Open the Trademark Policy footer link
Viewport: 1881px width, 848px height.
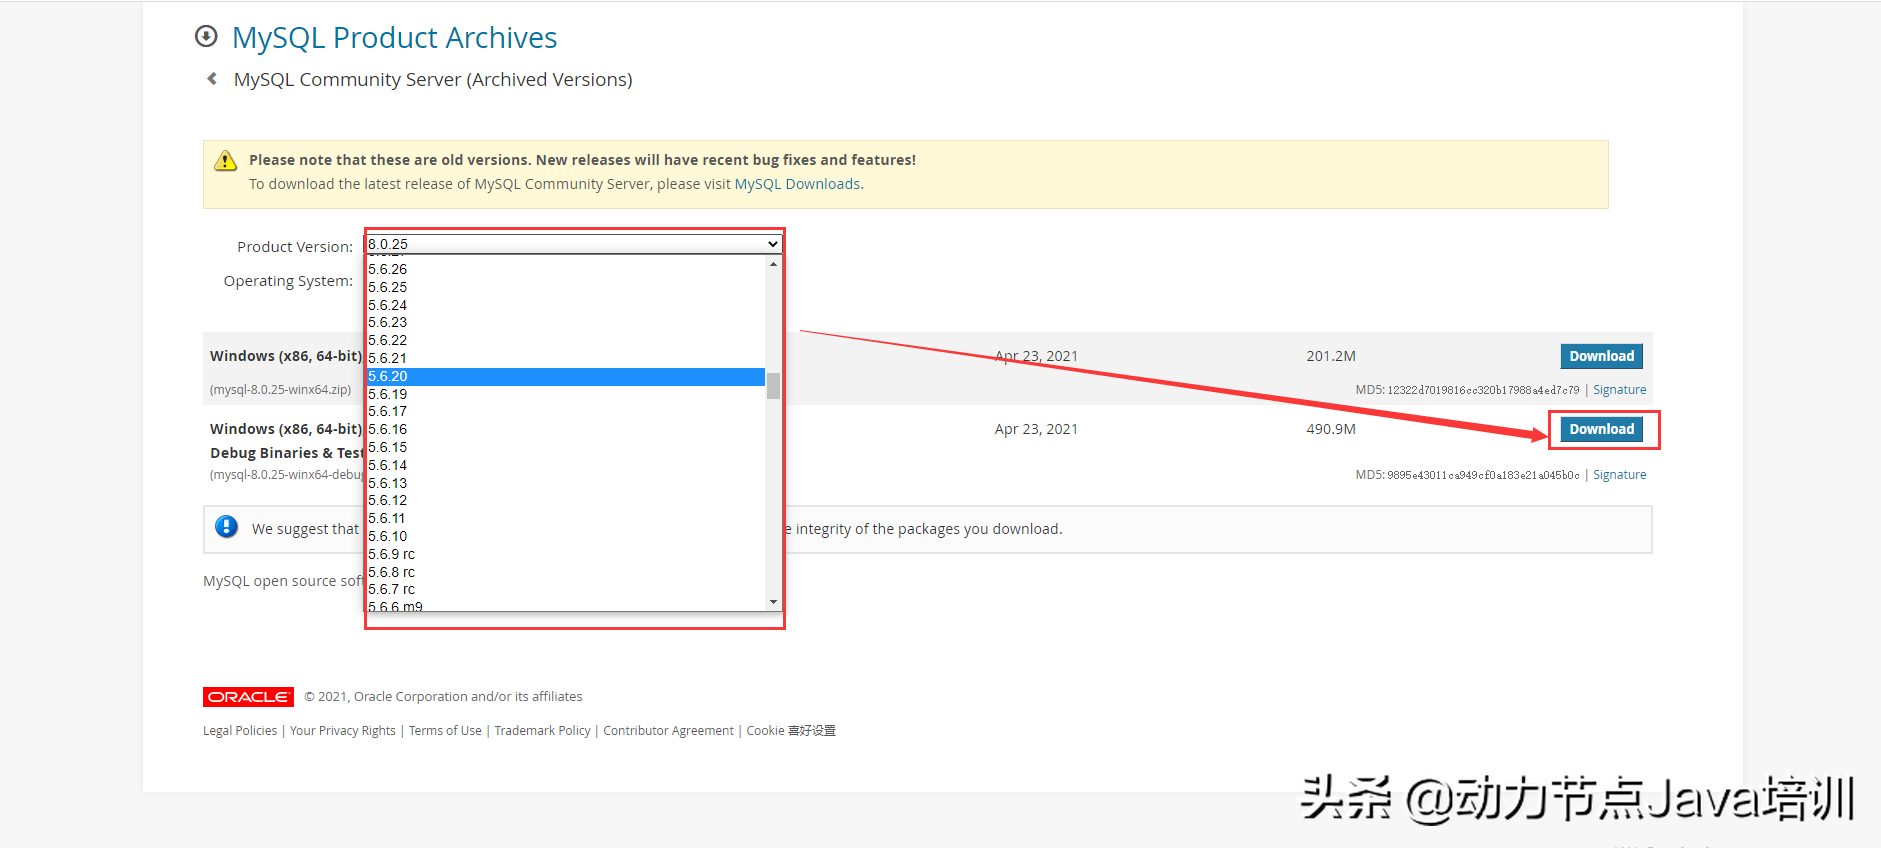point(542,731)
